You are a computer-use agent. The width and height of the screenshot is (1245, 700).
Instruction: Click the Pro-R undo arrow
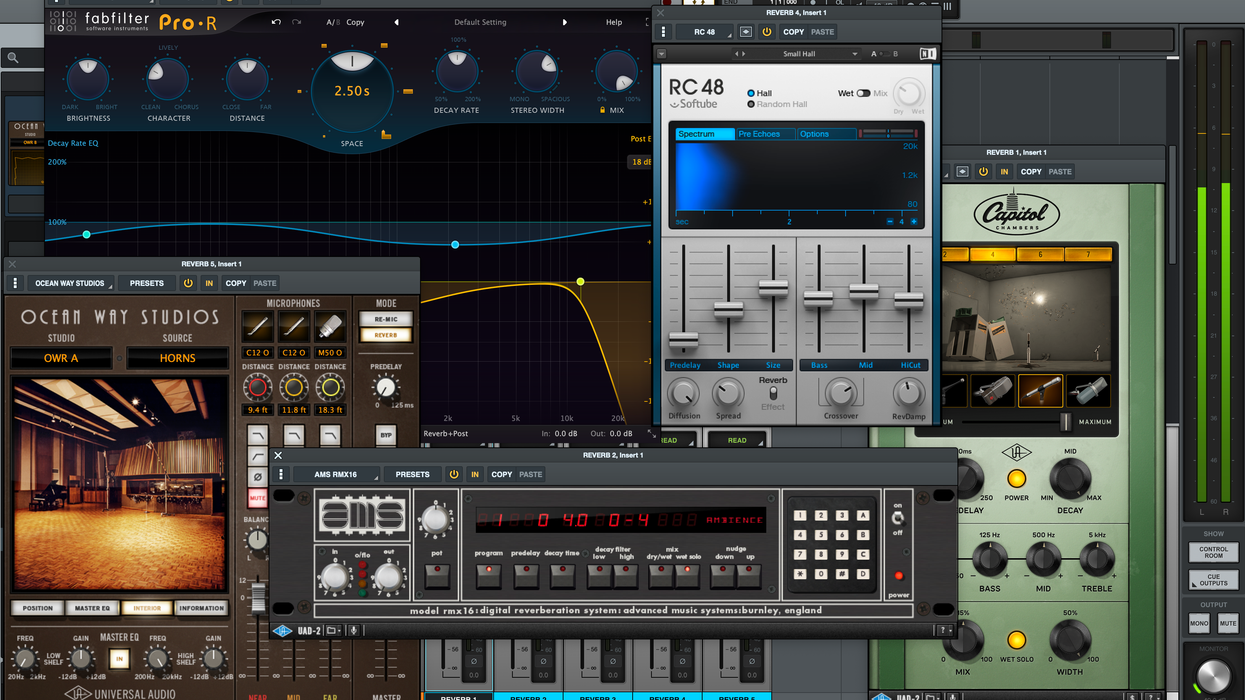[276, 22]
